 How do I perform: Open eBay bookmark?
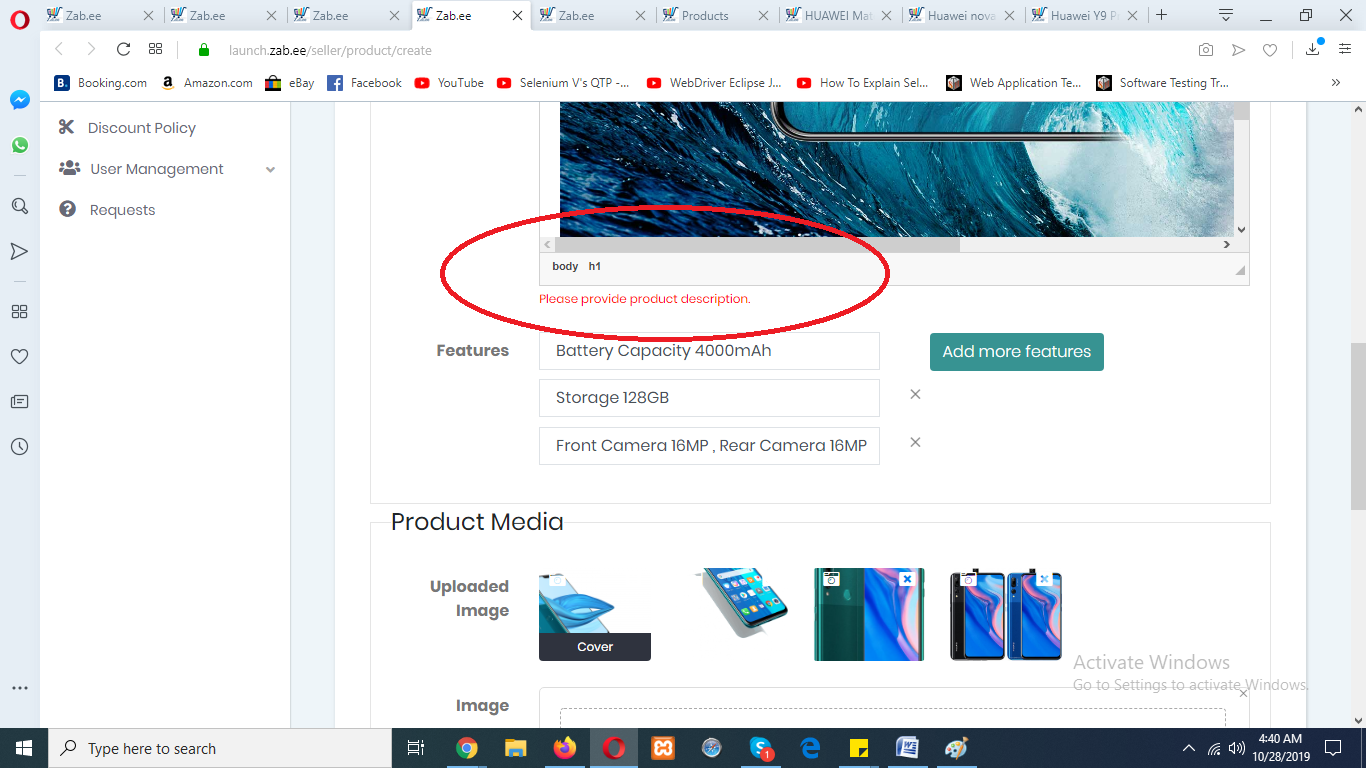point(290,83)
